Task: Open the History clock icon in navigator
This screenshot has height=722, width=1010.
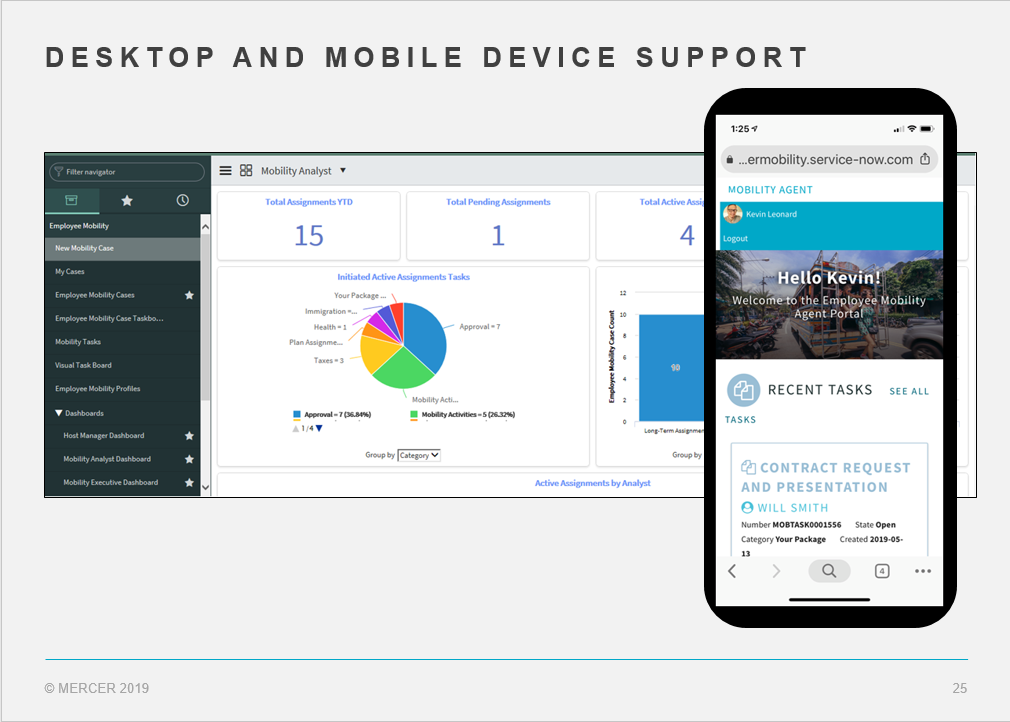Action: [x=184, y=200]
